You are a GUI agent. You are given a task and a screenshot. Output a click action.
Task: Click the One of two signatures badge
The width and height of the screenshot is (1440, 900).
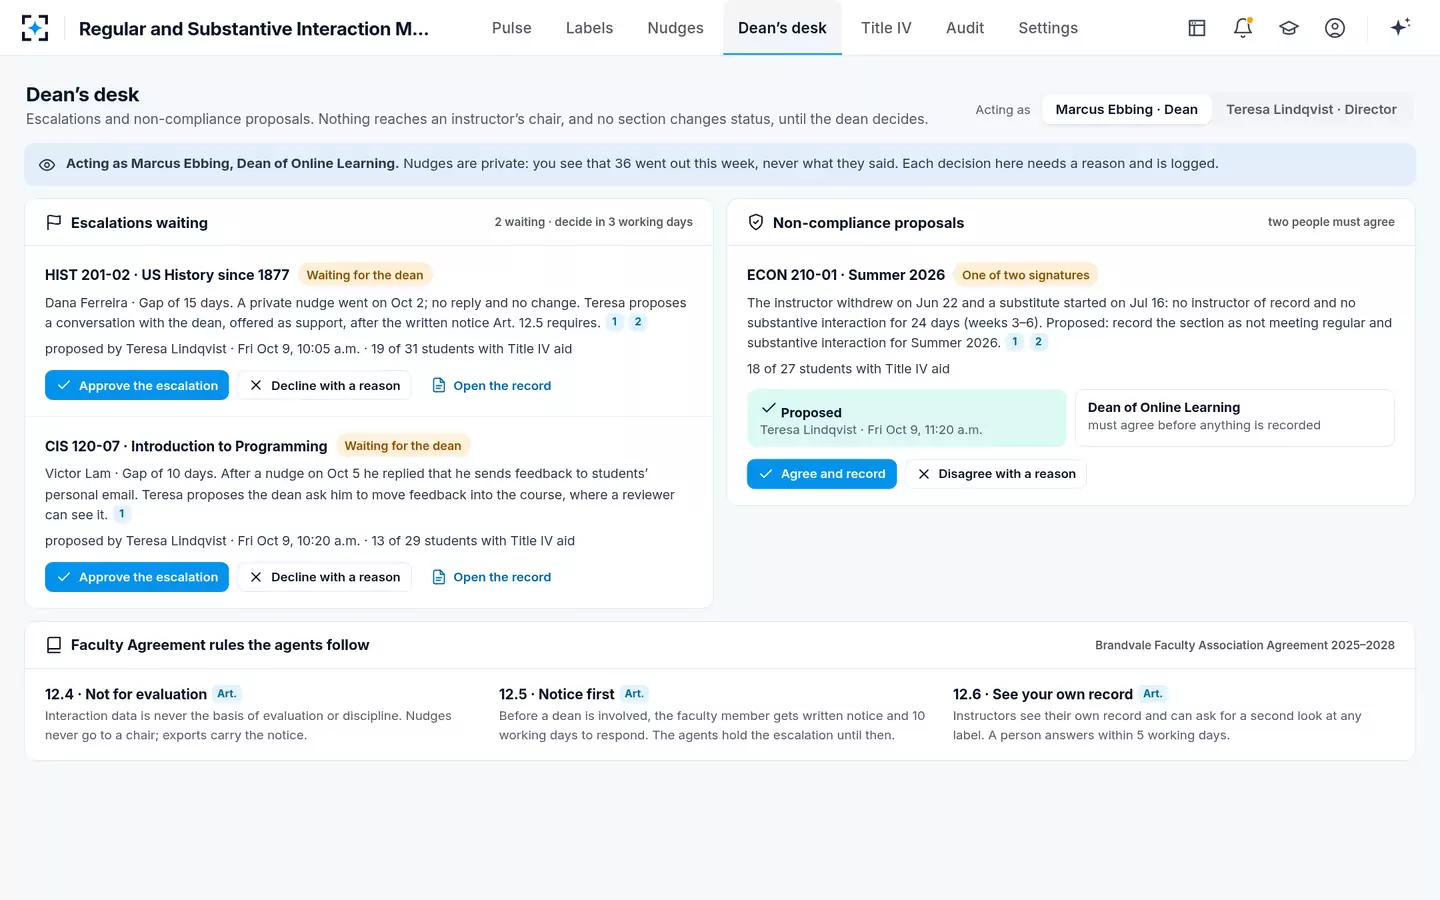coord(1026,275)
